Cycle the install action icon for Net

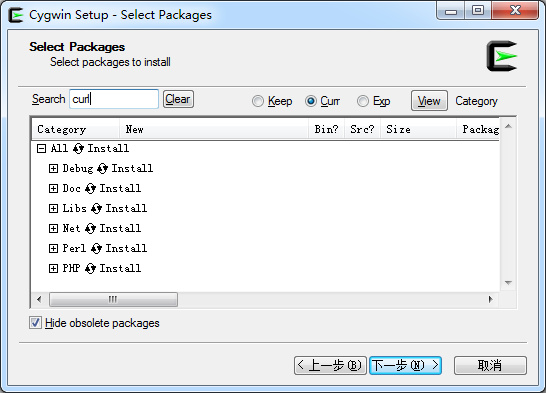[x=91, y=229]
